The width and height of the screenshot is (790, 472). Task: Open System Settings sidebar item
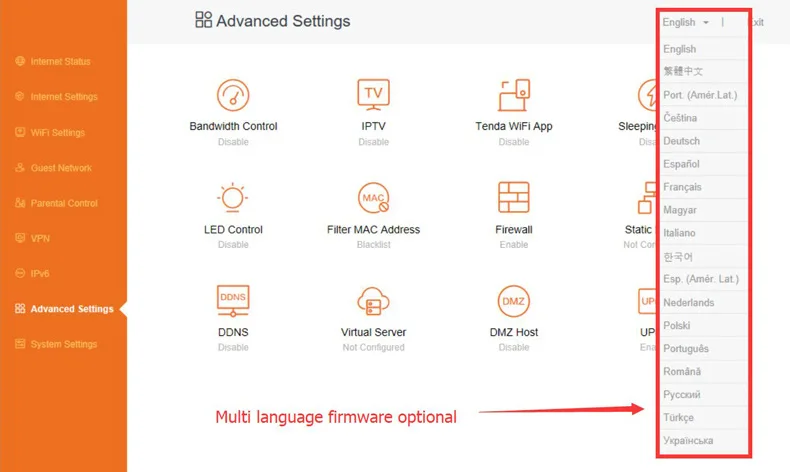click(63, 344)
